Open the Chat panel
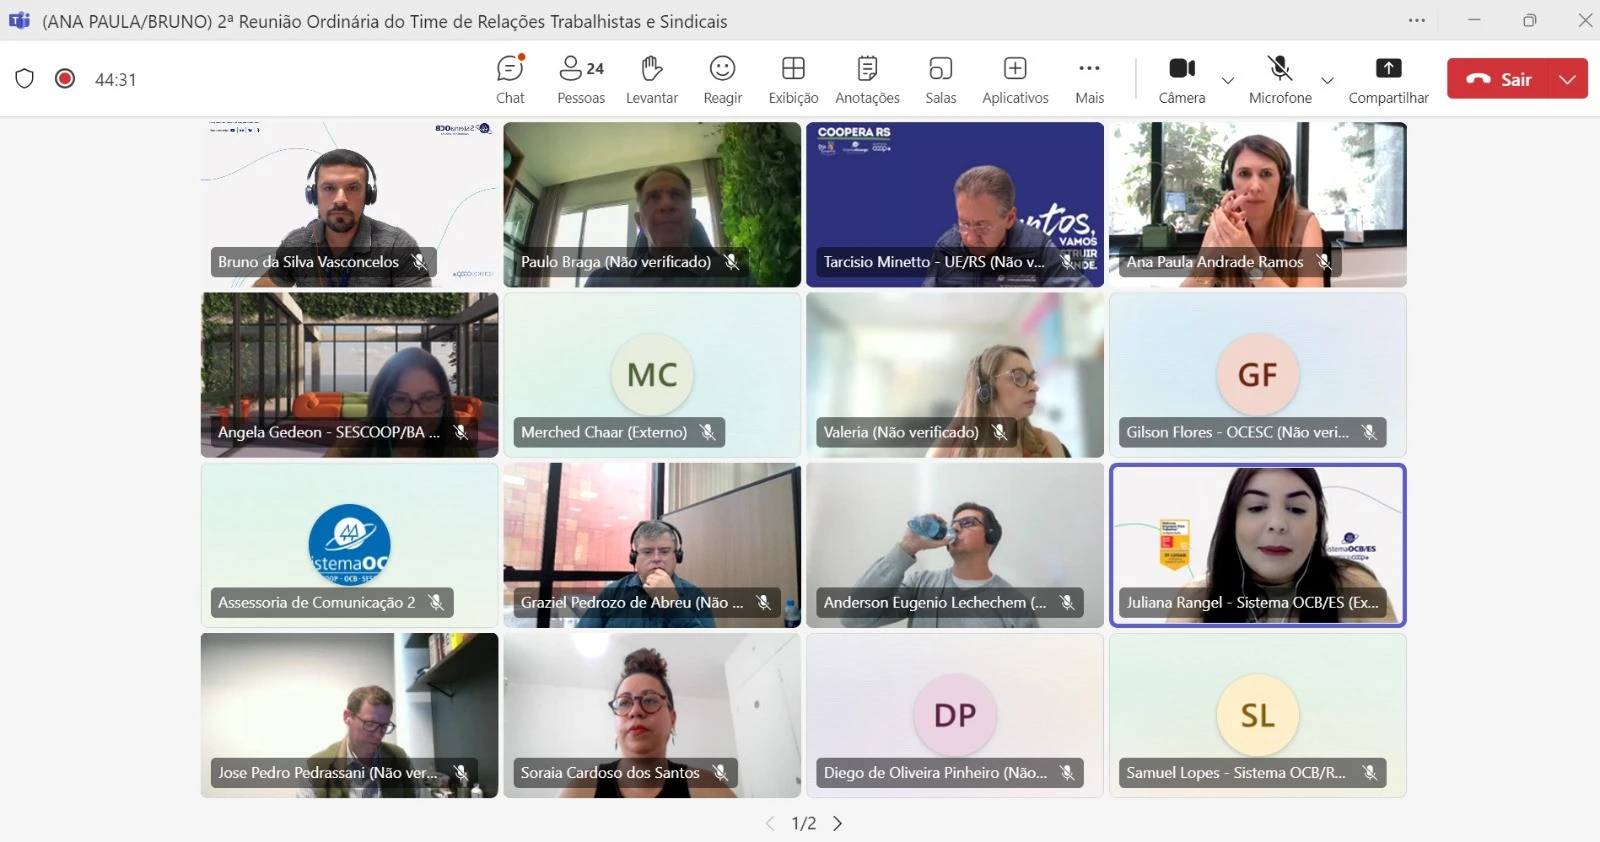Image resolution: width=1600 pixels, height=842 pixels. pyautogui.click(x=510, y=79)
